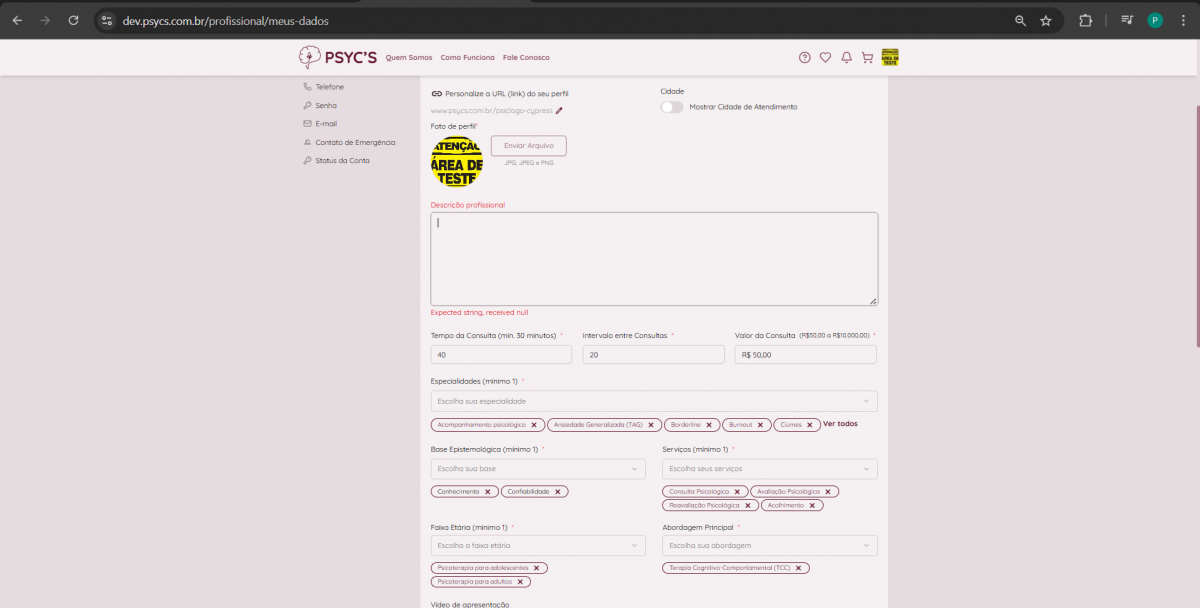
Task: Remove the Acolhimento service tag
Action: pyautogui.click(x=813, y=506)
